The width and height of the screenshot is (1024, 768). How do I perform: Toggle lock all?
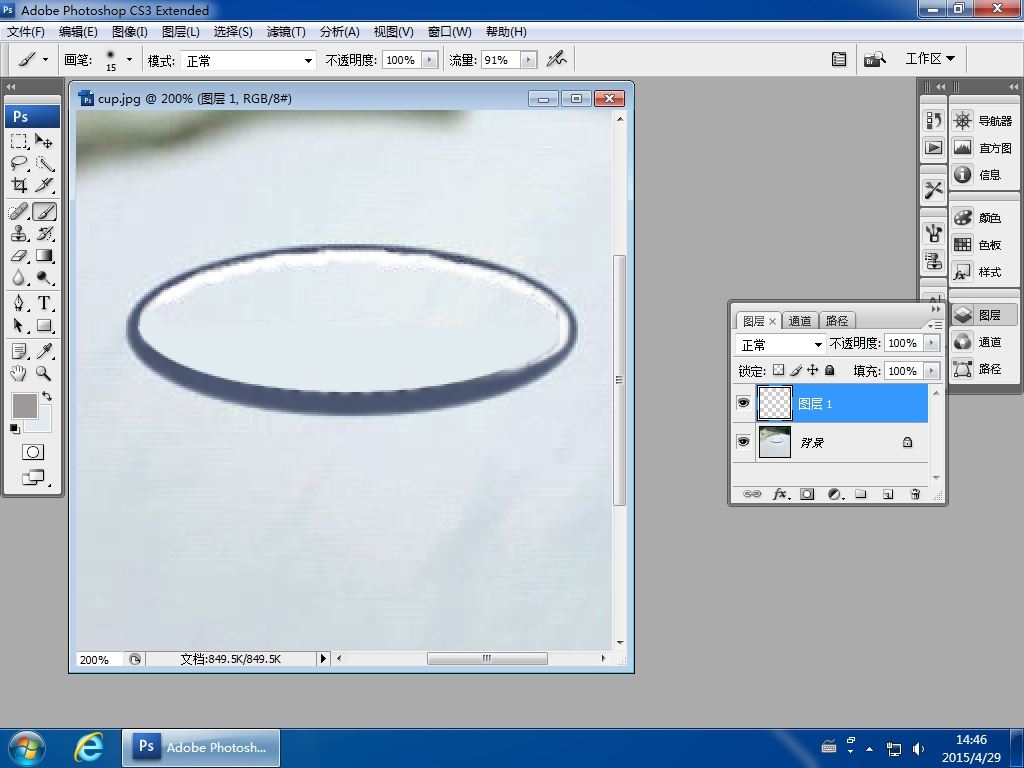point(829,370)
